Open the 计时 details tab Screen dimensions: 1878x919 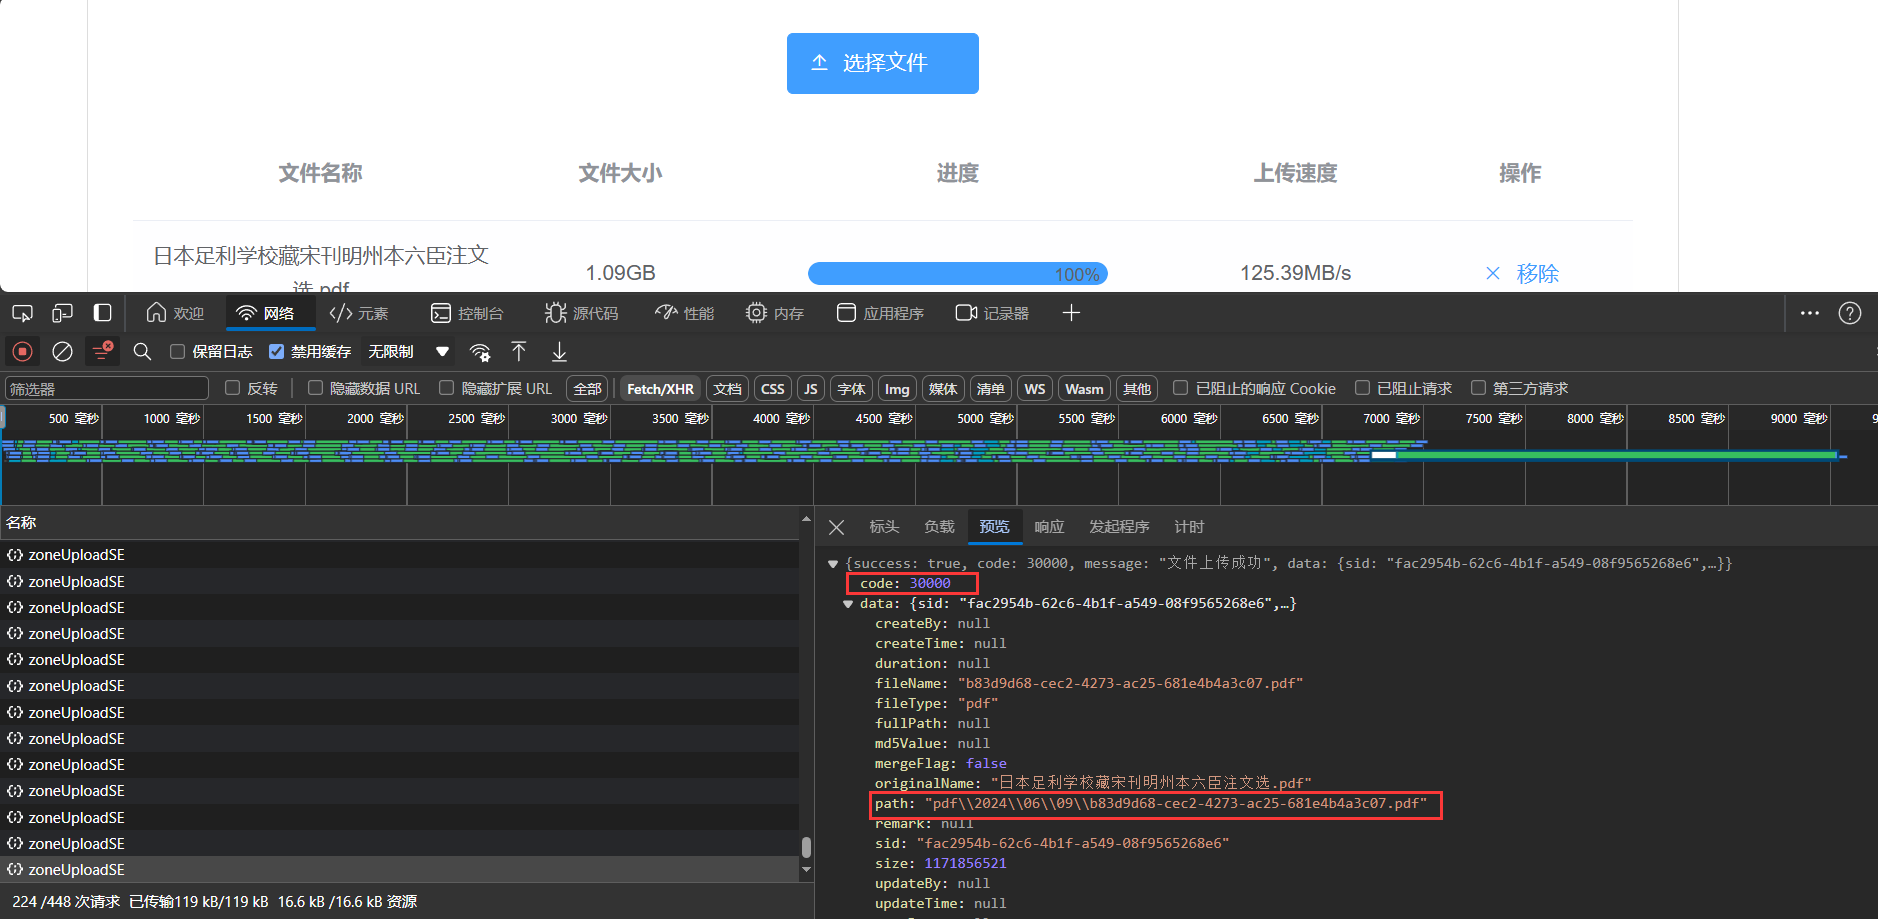(x=1189, y=527)
